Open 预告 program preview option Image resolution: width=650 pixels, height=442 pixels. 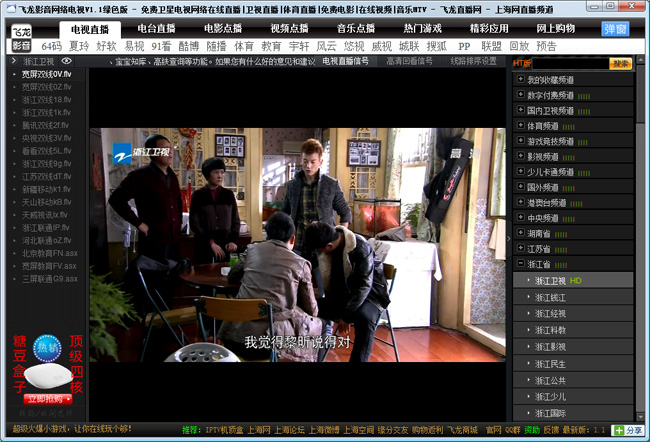pos(546,46)
